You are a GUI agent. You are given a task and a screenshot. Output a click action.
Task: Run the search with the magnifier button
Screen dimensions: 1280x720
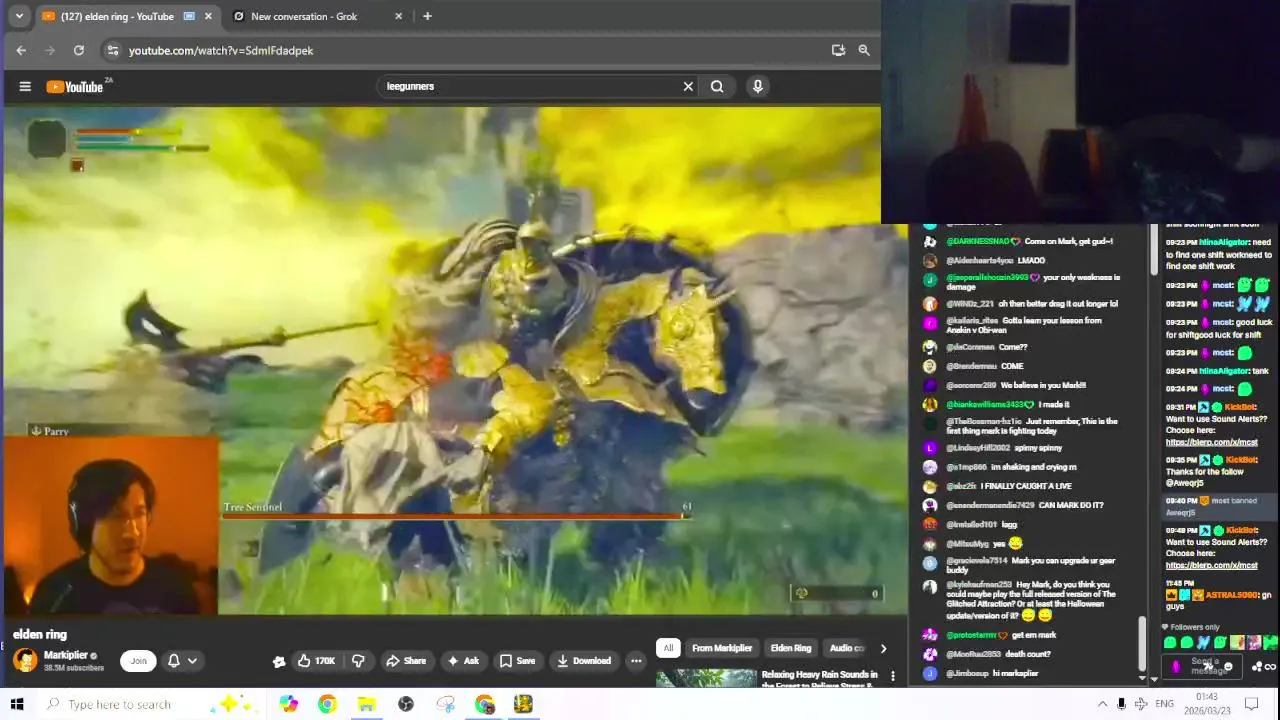717,86
